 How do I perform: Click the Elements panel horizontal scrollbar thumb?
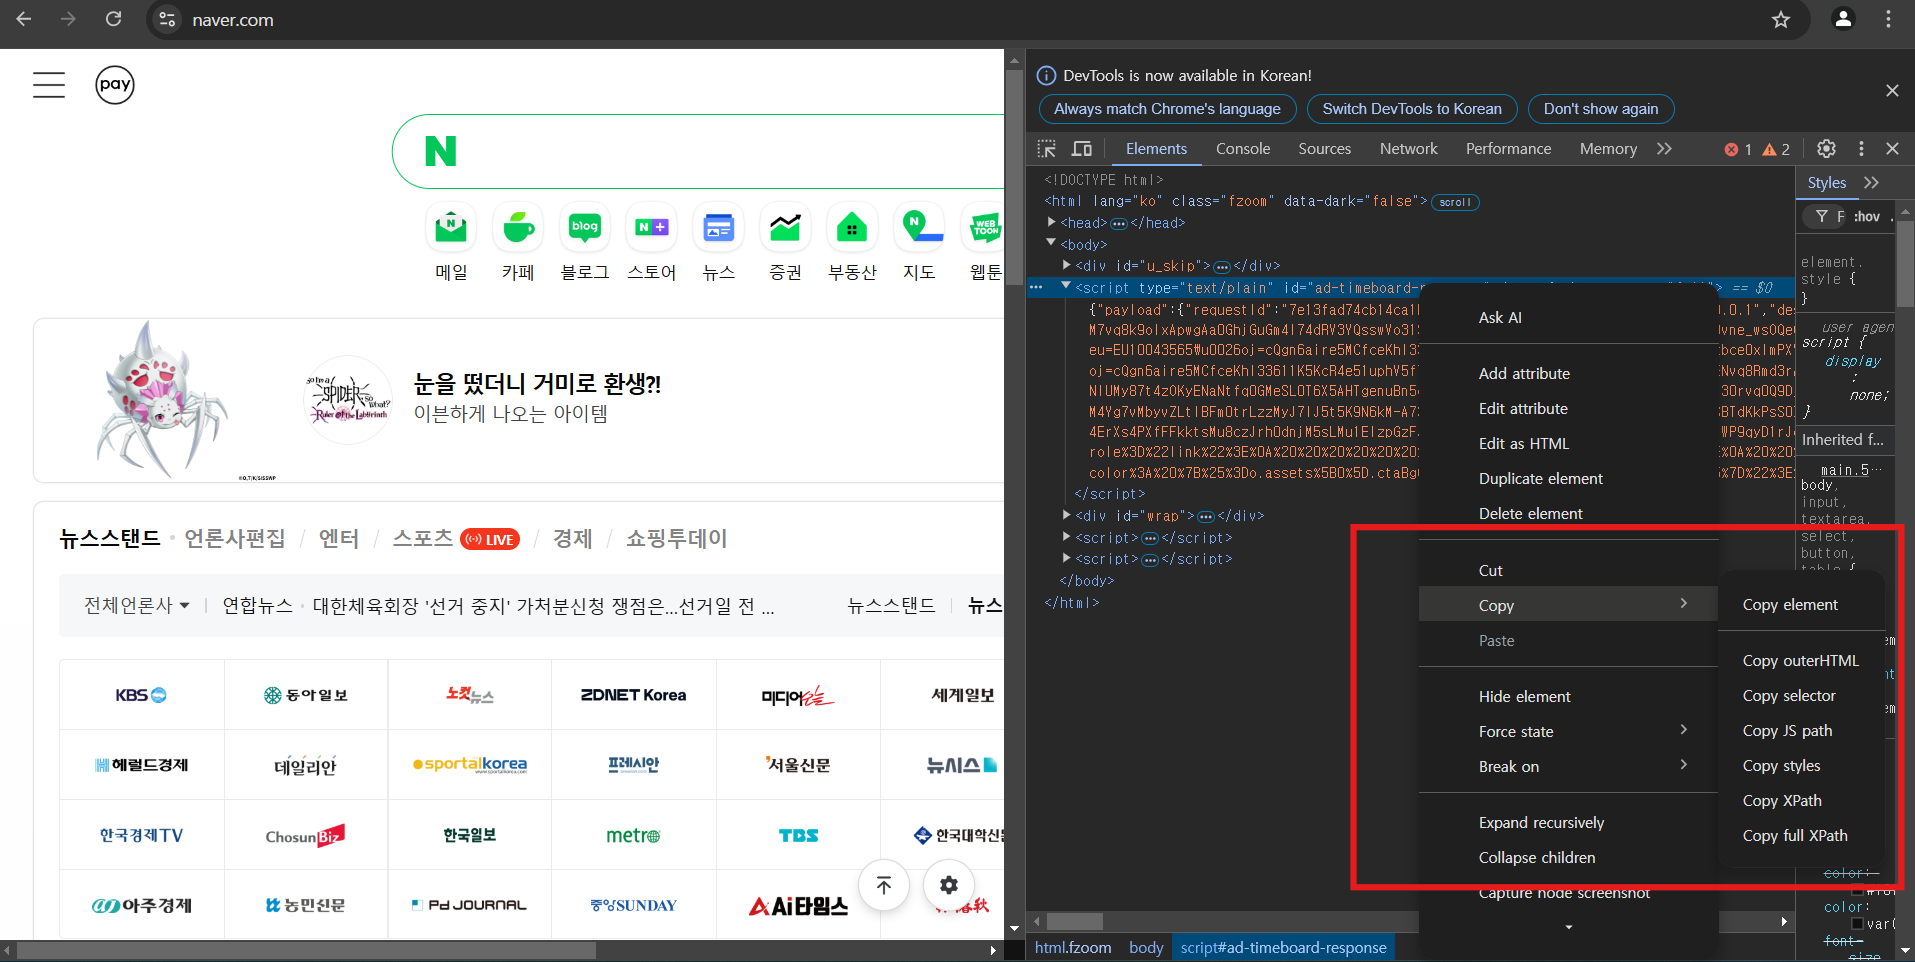tap(1074, 921)
